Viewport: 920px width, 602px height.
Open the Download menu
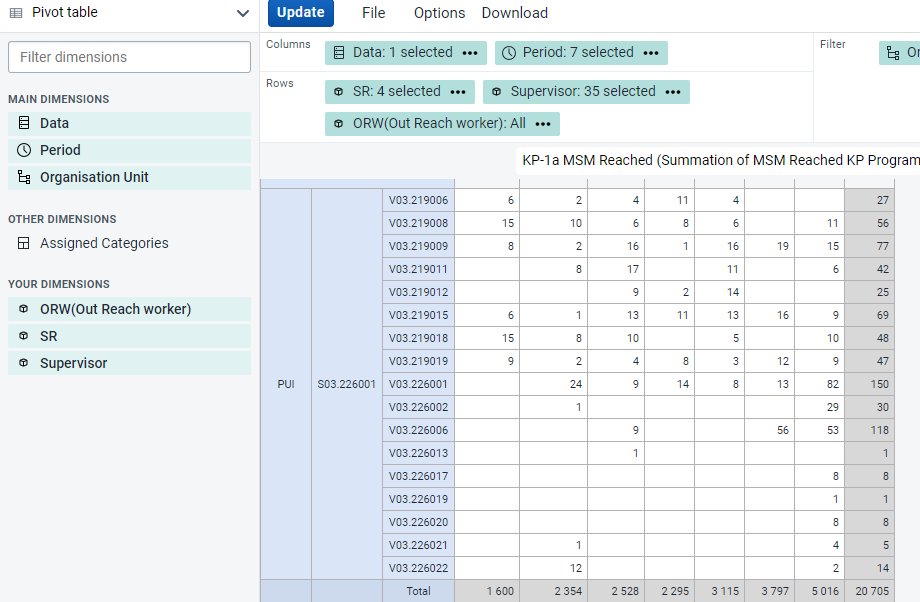[515, 13]
